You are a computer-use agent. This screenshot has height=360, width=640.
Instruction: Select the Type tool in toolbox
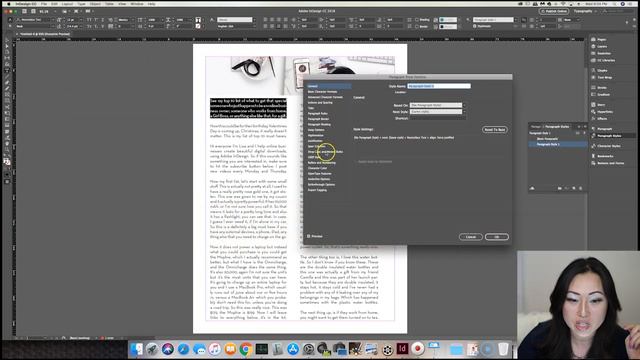pyautogui.click(x=7, y=70)
